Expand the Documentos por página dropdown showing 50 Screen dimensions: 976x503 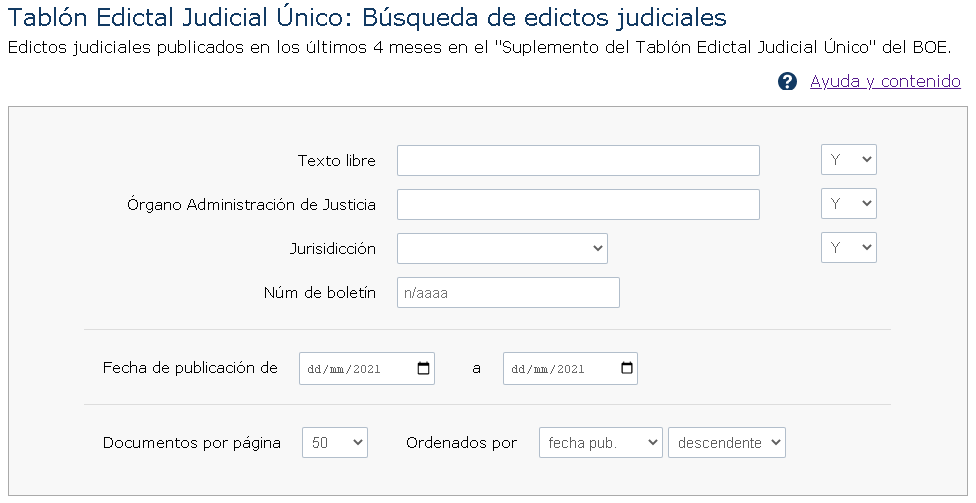click(335, 443)
